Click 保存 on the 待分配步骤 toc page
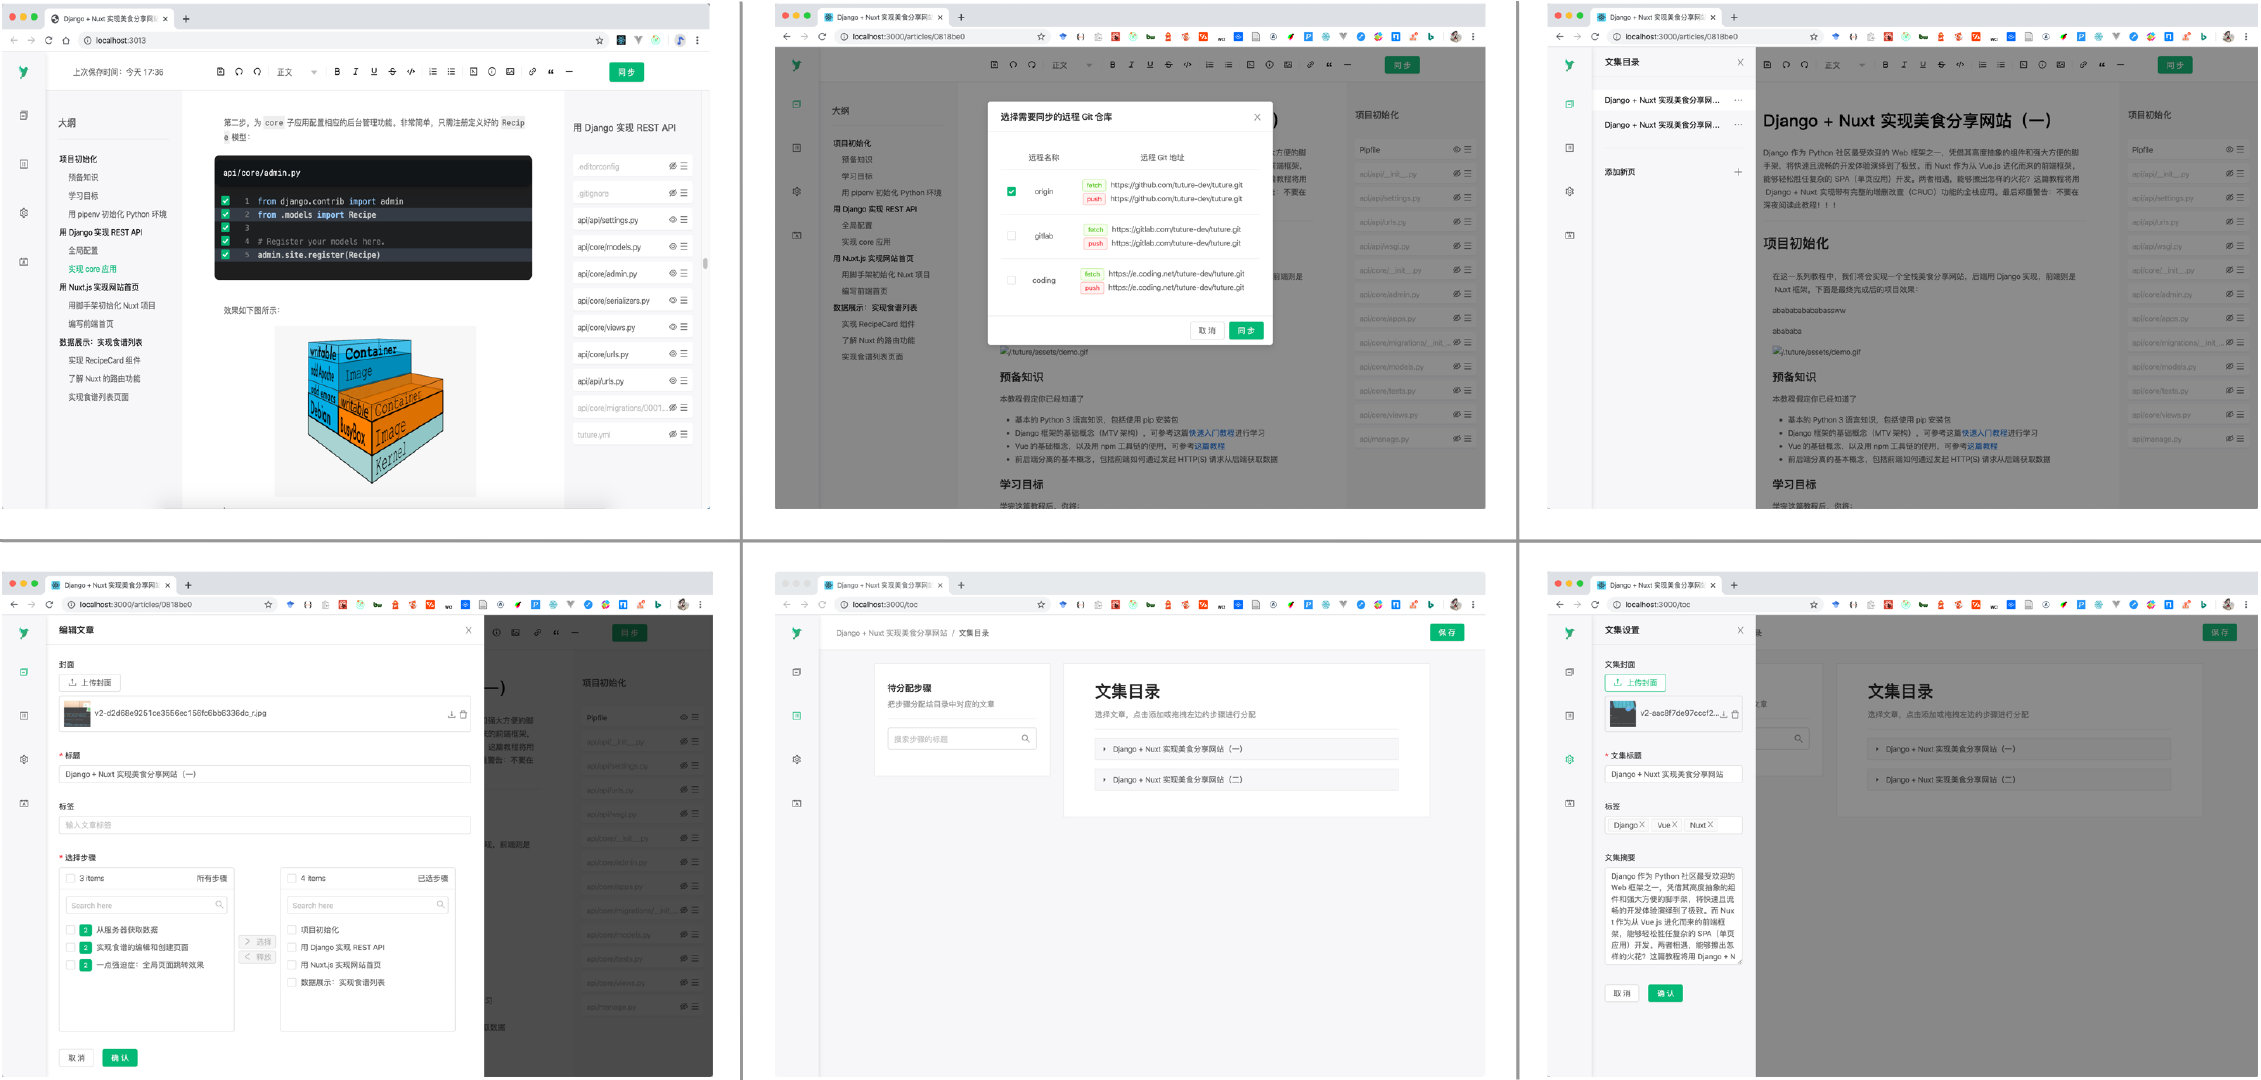 click(1447, 632)
